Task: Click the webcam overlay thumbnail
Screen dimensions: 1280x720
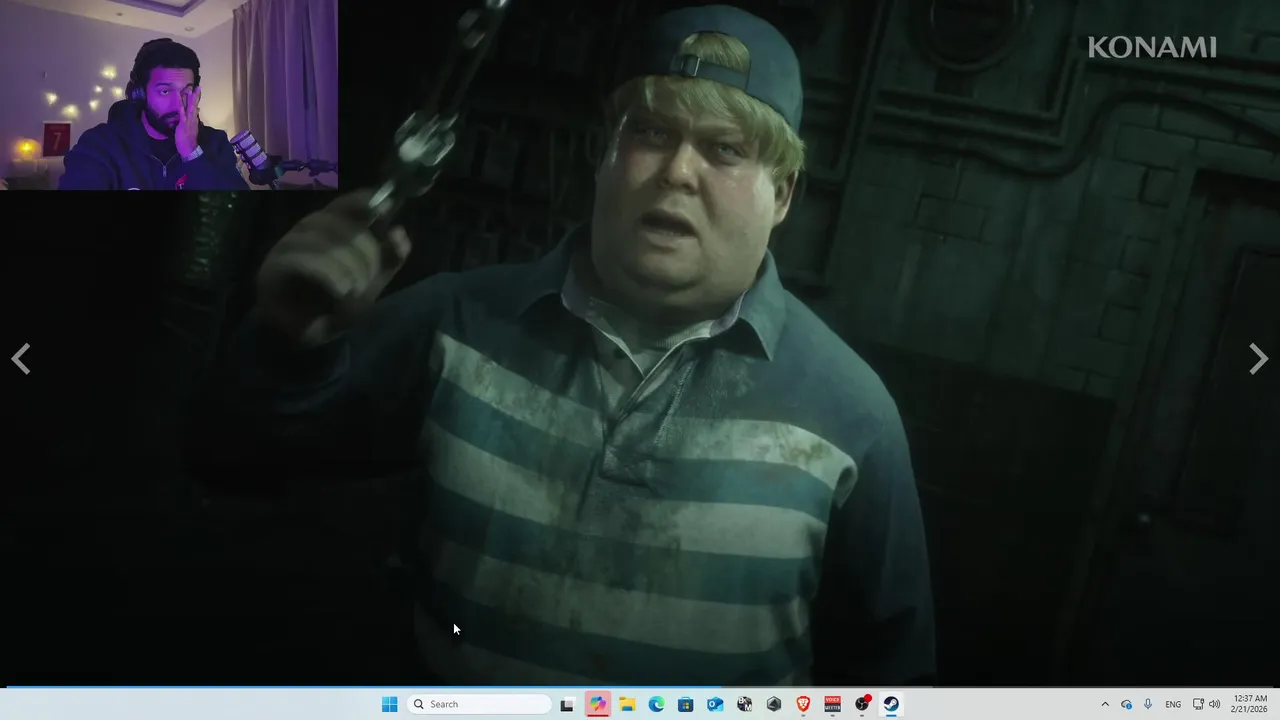Action: (x=169, y=95)
